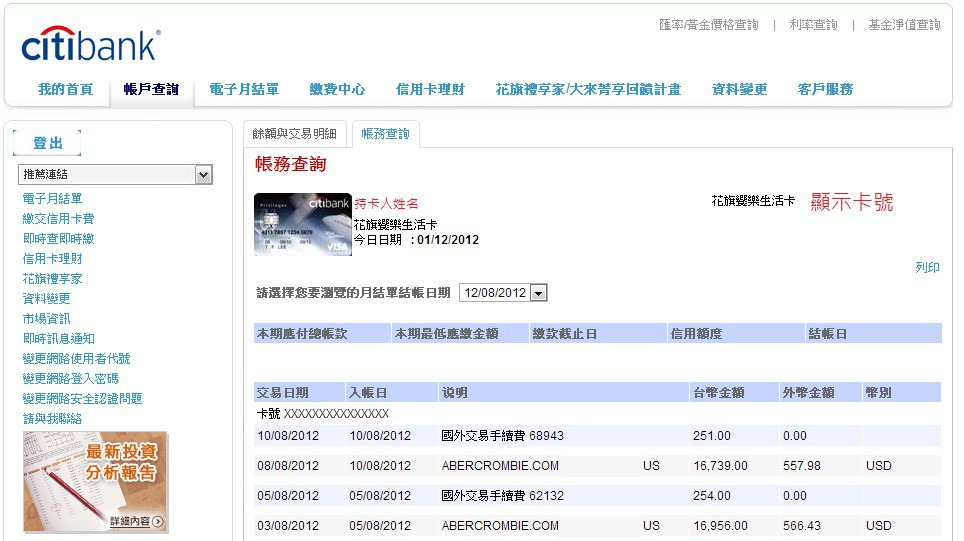Open sidebar link 資料變更

pyautogui.click(x=47, y=299)
